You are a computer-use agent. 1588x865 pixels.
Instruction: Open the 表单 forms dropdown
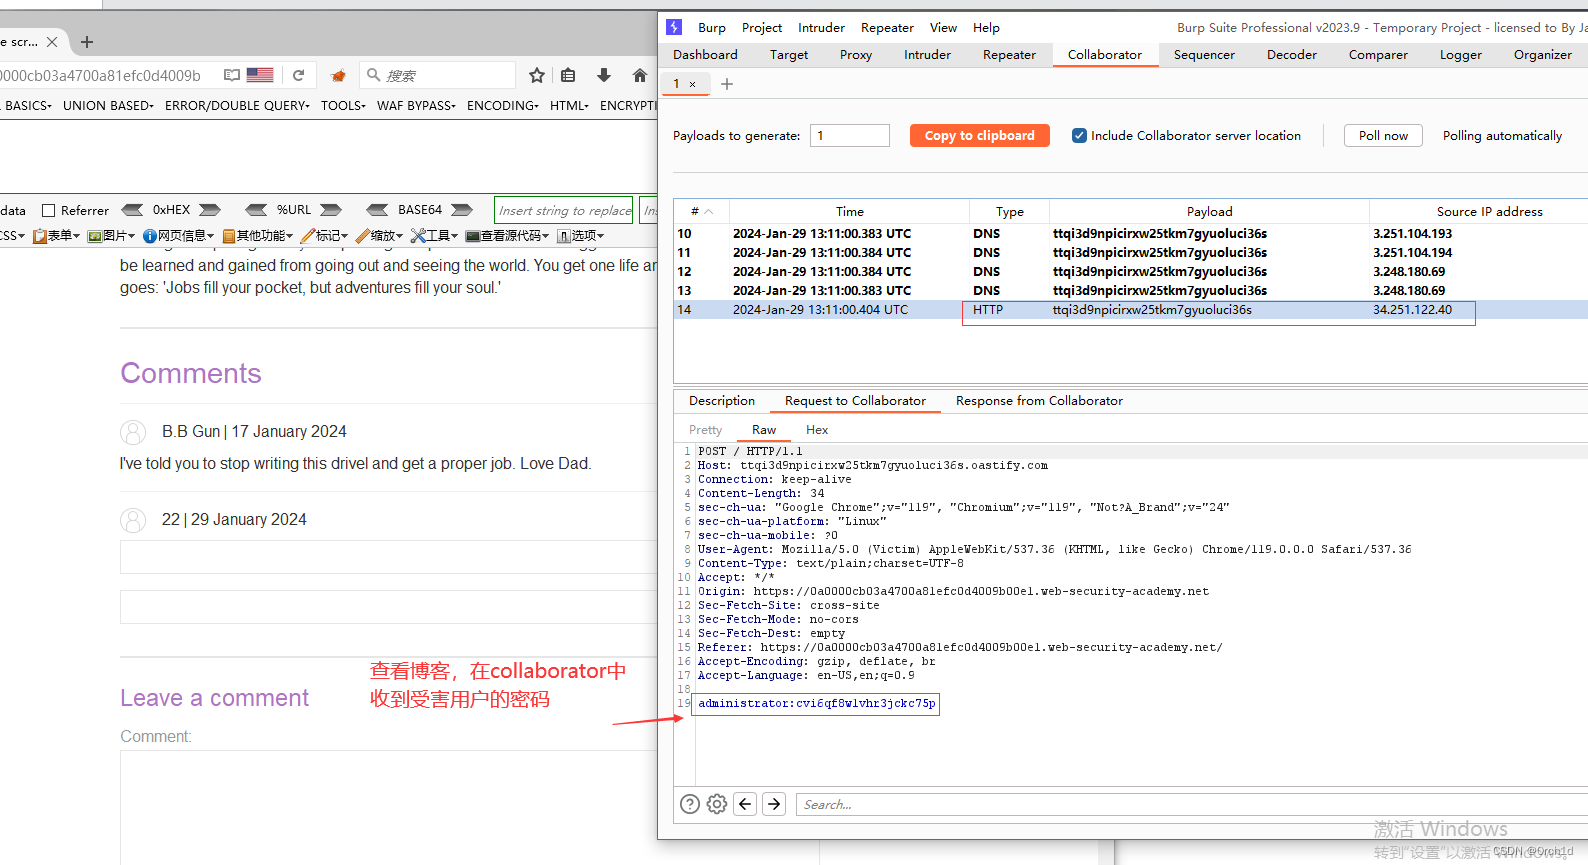pos(56,236)
